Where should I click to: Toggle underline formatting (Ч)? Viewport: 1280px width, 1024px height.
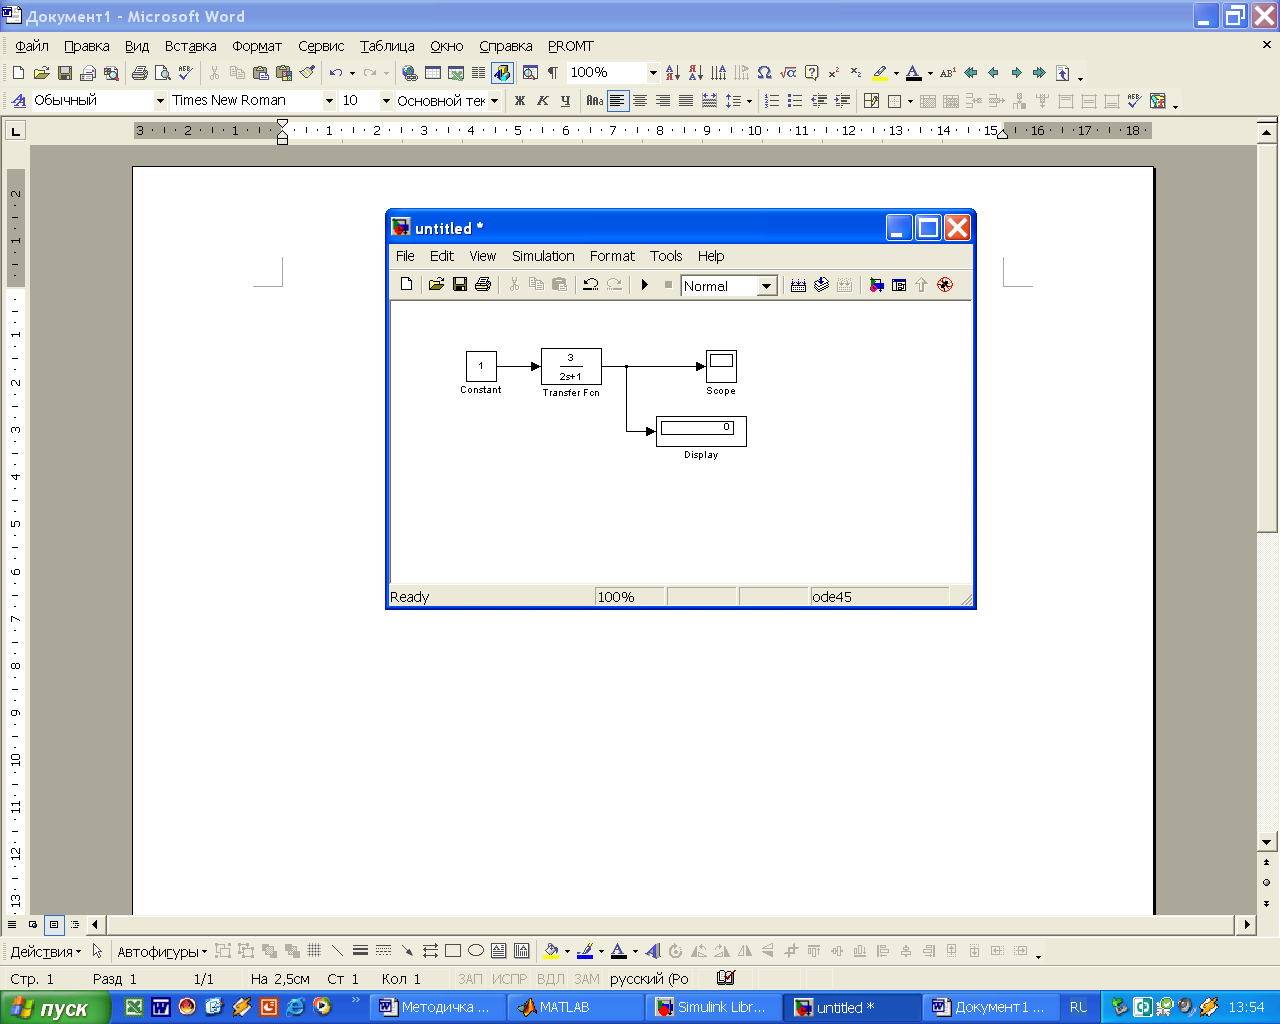tap(565, 101)
